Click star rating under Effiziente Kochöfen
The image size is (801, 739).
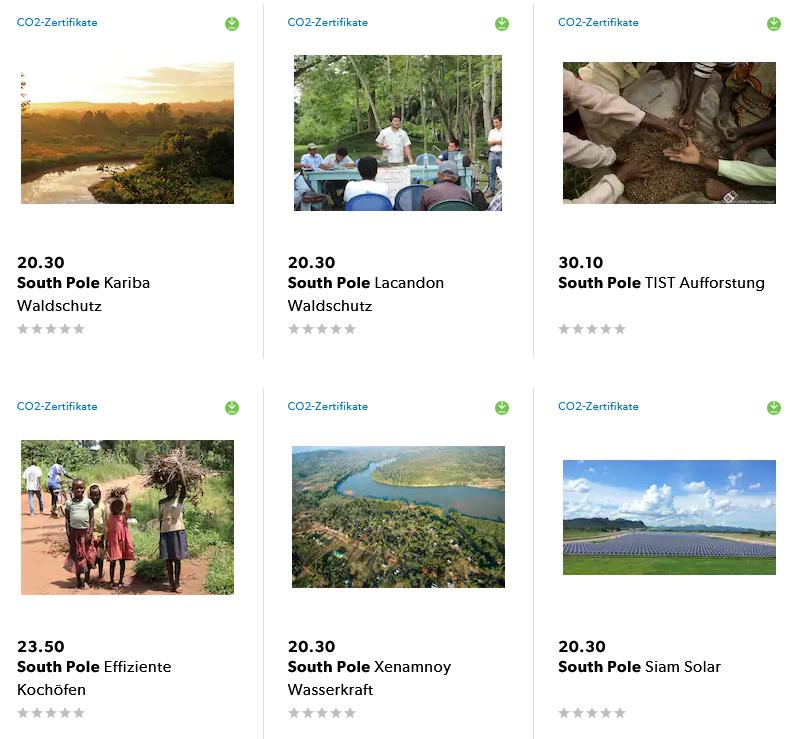51,713
